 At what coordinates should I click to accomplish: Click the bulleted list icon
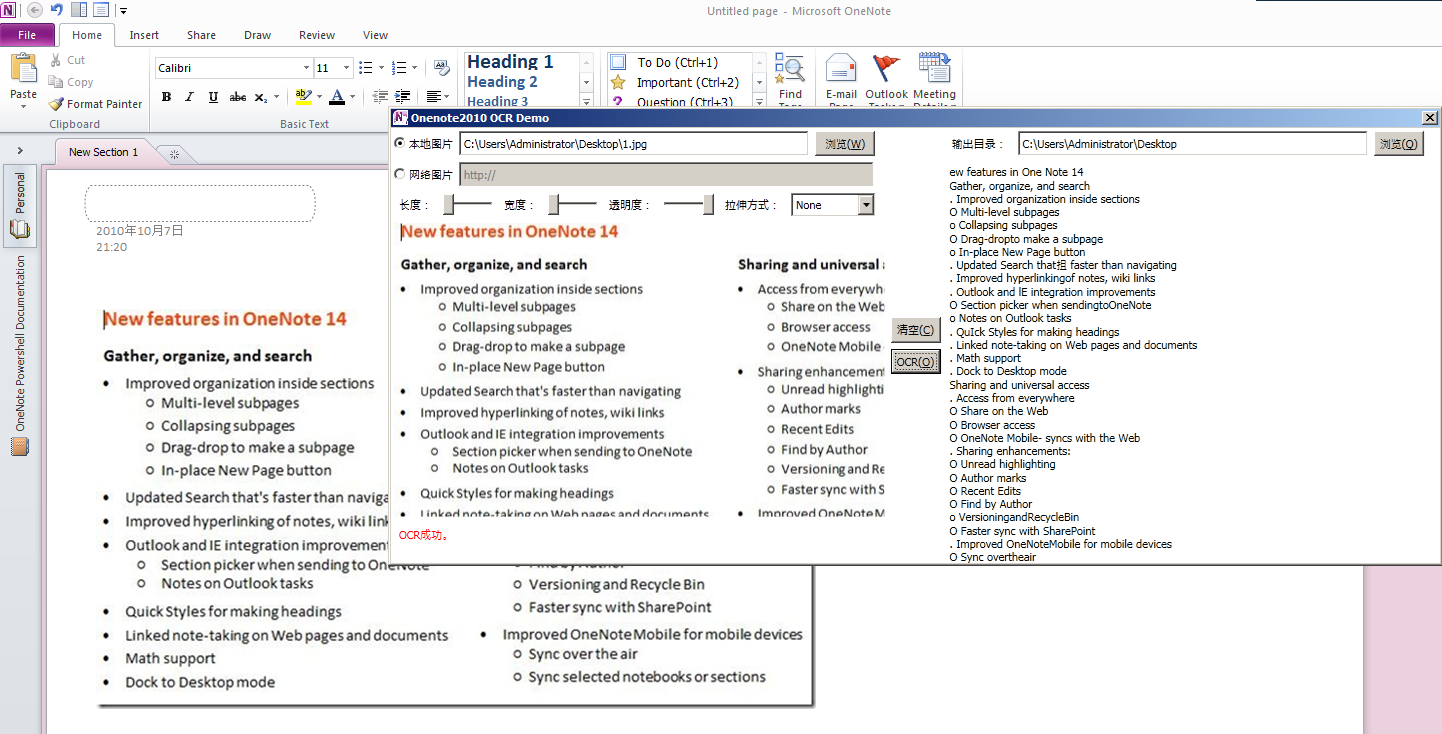(366, 68)
